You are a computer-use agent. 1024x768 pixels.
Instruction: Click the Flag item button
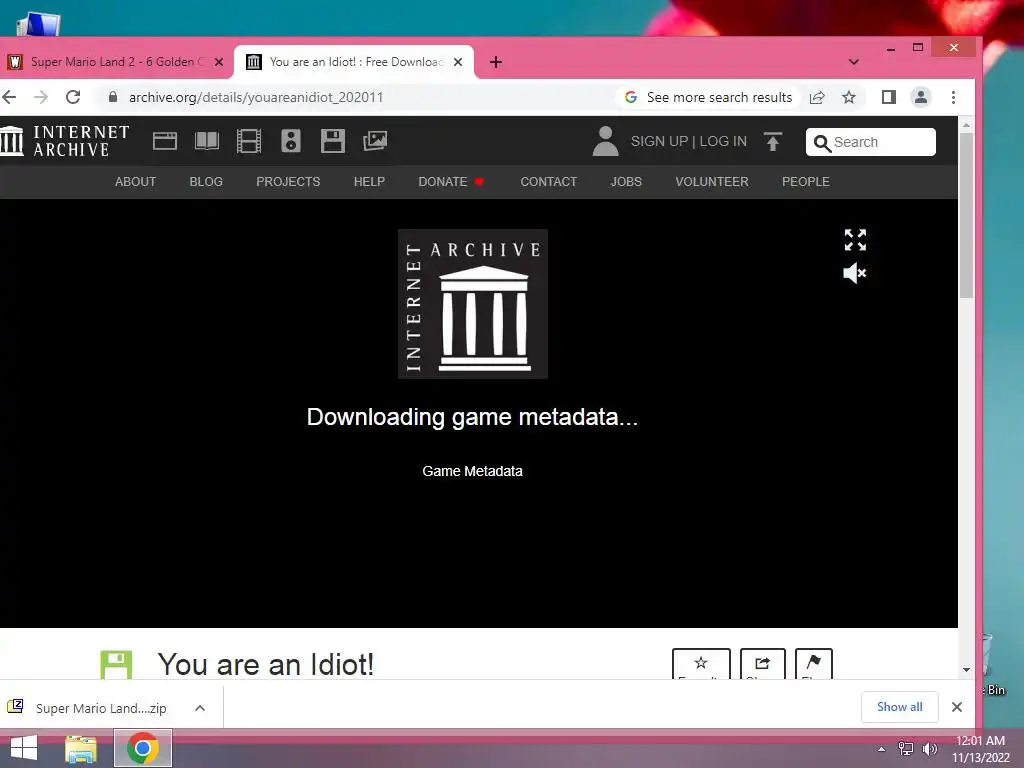coord(814,664)
